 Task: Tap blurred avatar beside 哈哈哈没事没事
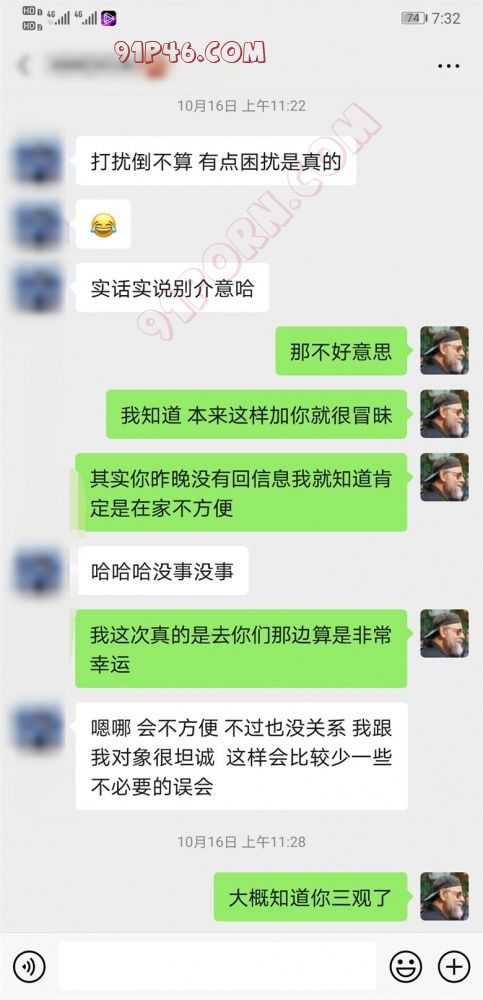[38, 571]
